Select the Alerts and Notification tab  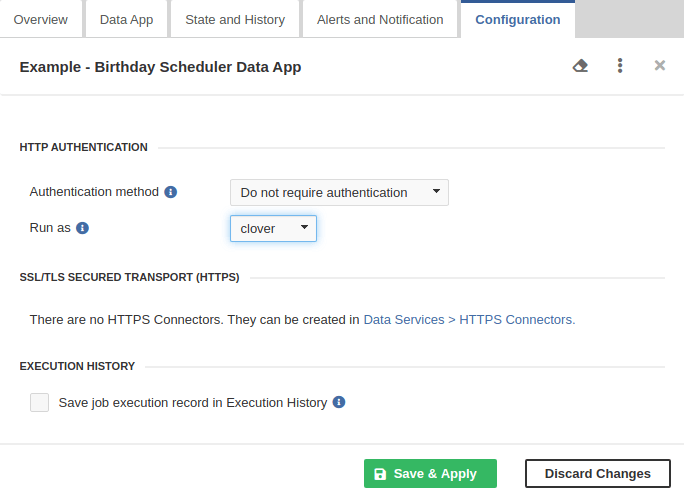380,20
